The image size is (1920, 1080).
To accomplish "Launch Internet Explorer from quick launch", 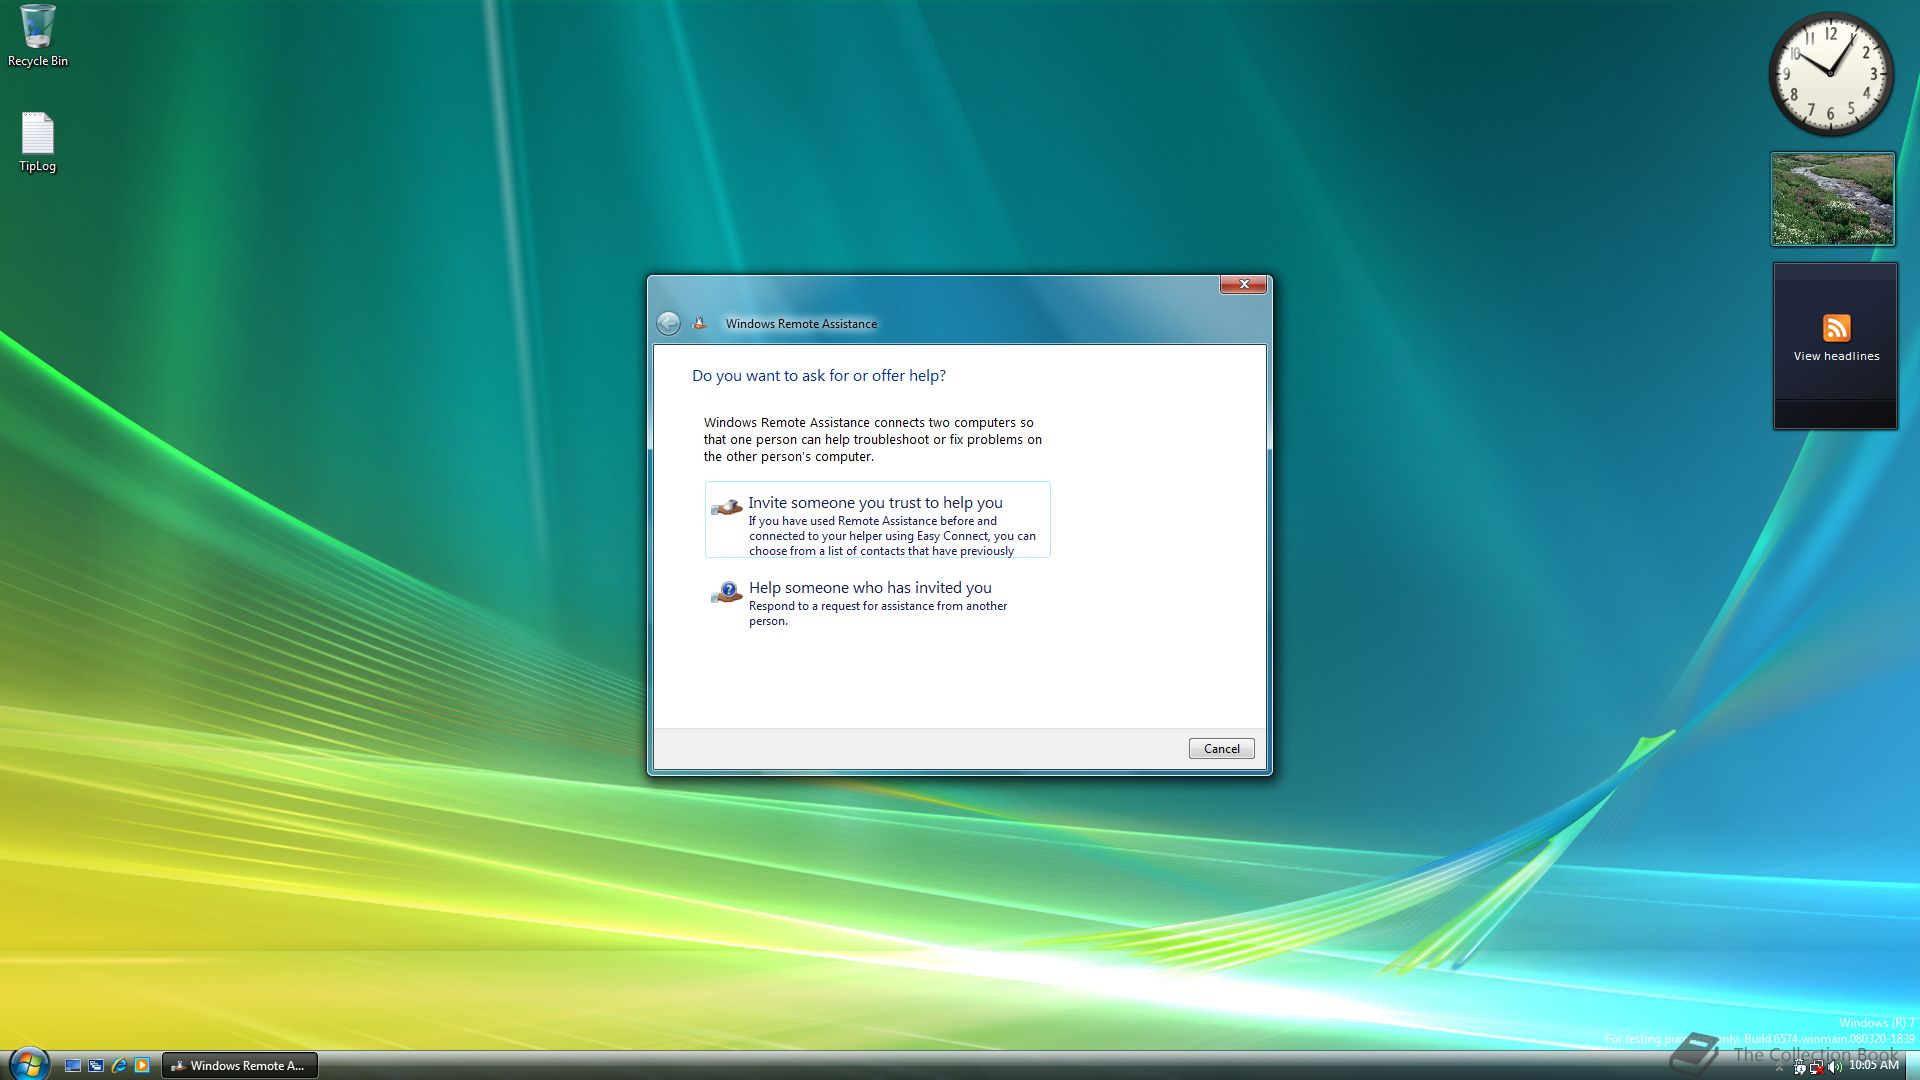I will pyautogui.click(x=119, y=1066).
